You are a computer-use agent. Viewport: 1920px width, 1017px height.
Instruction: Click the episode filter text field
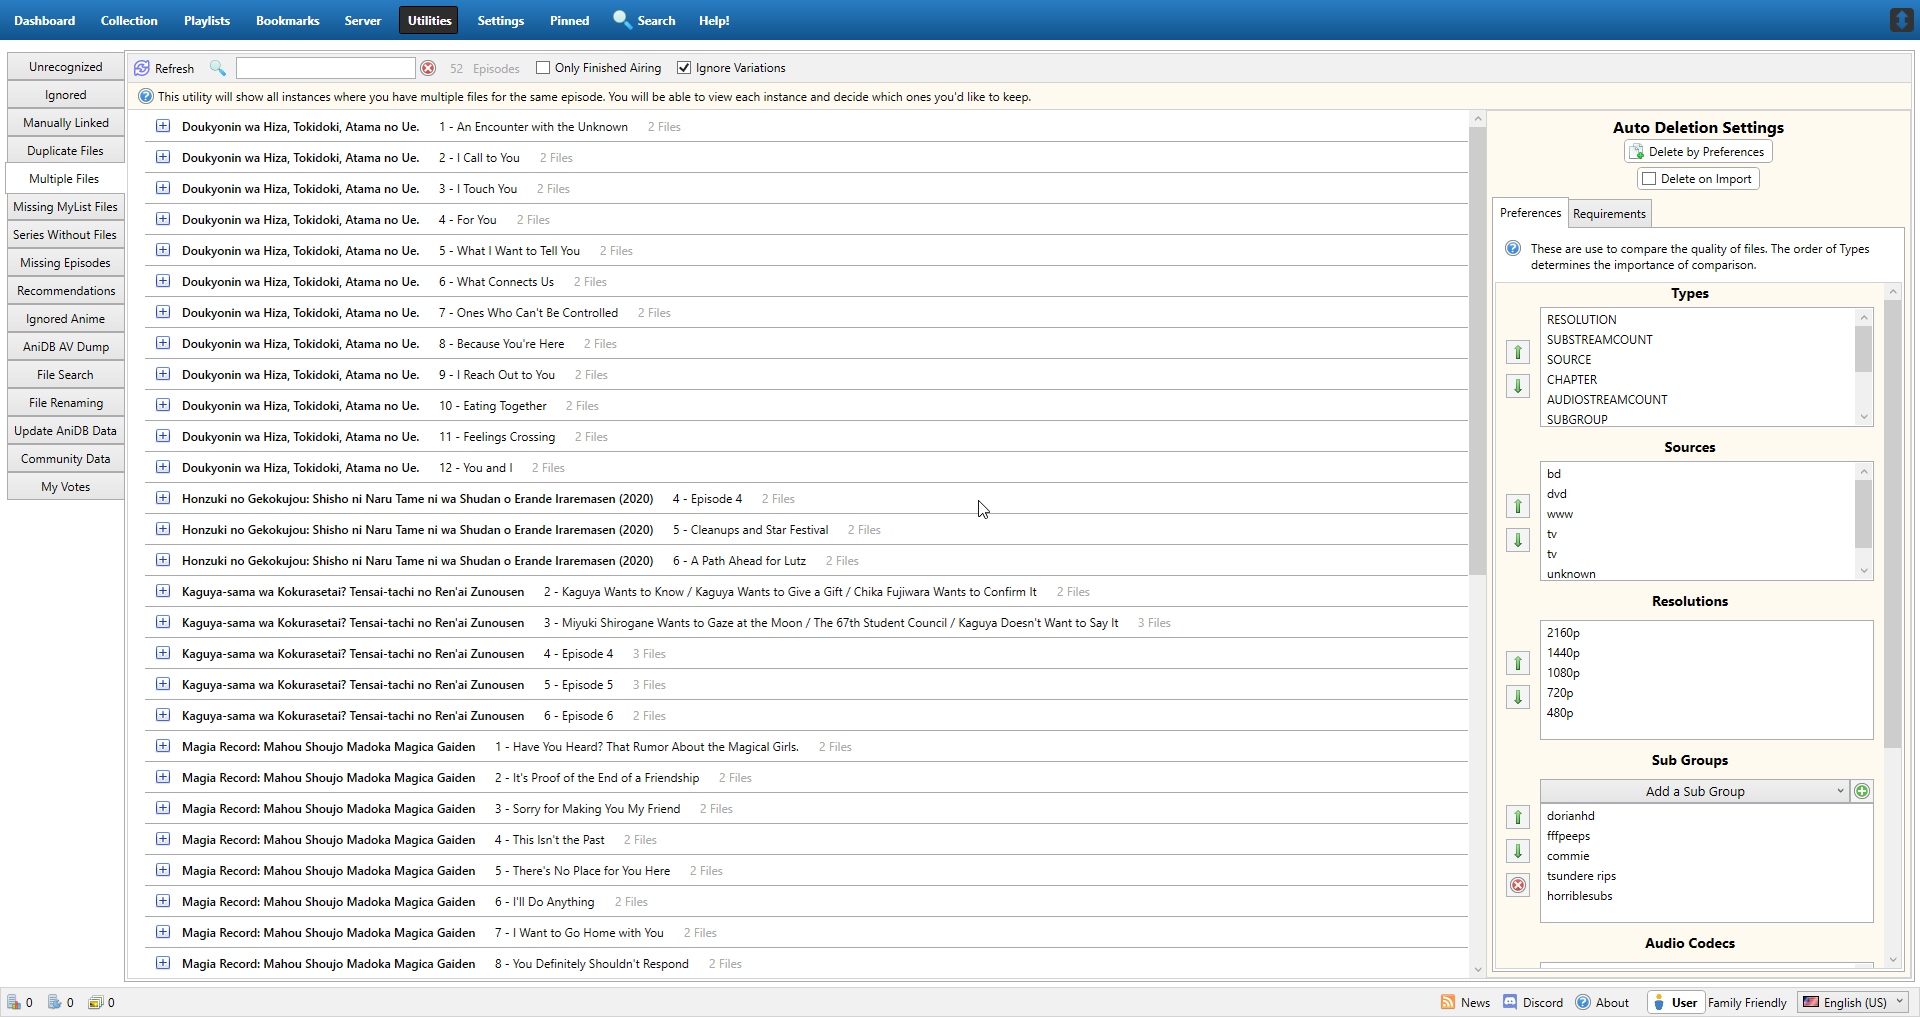click(x=326, y=68)
